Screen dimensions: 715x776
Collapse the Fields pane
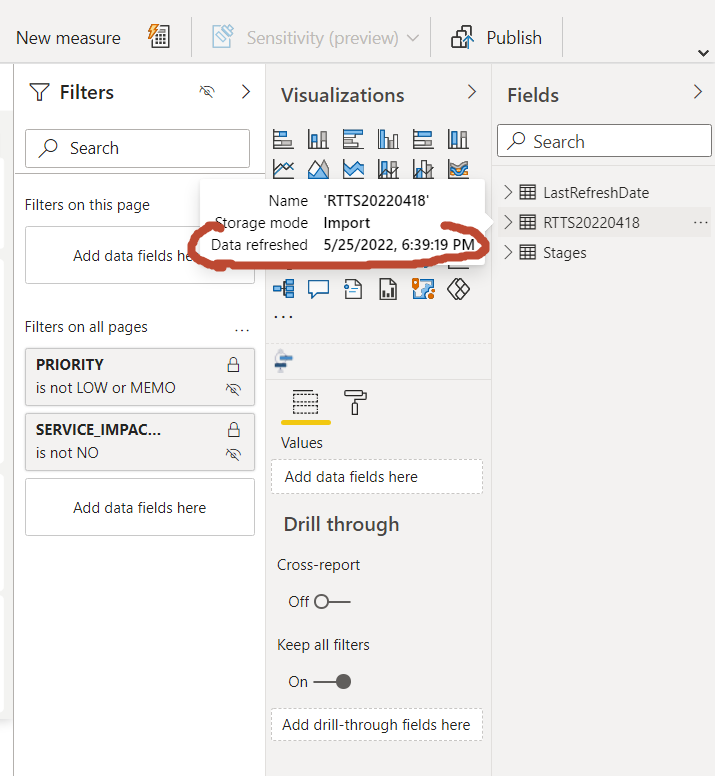tap(698, 92)
